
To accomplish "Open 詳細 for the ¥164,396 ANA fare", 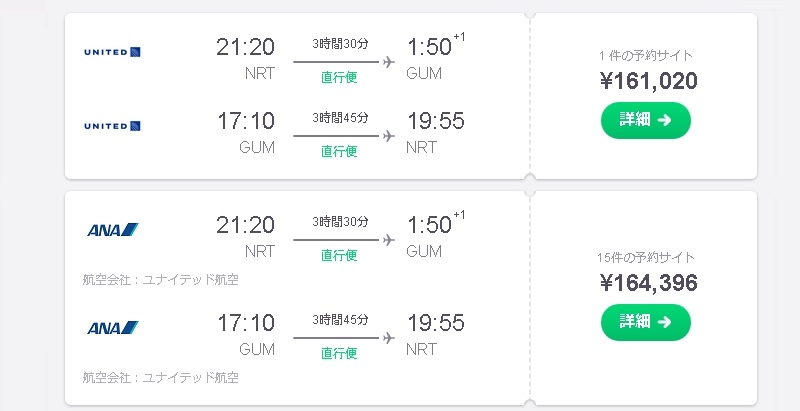I will click(x=645, y=321).
